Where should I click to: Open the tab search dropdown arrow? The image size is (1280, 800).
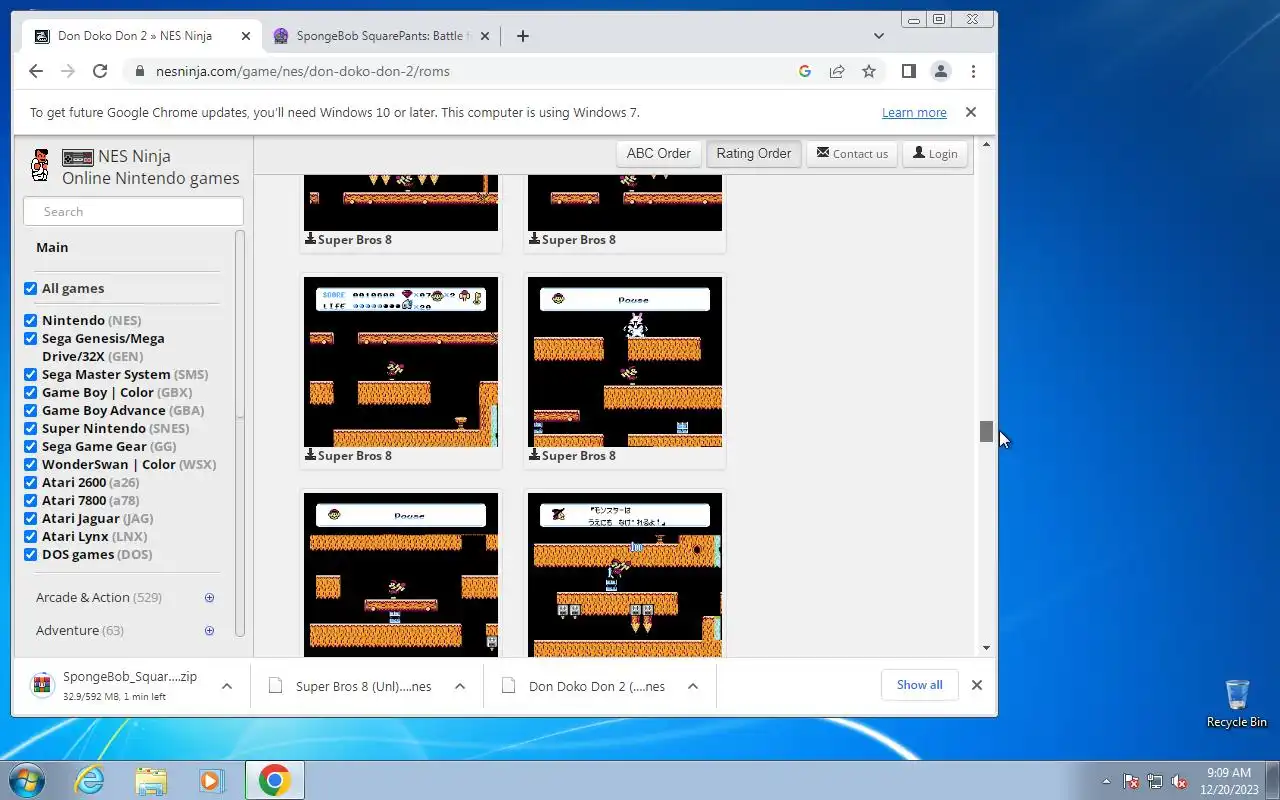click(879, 36)
